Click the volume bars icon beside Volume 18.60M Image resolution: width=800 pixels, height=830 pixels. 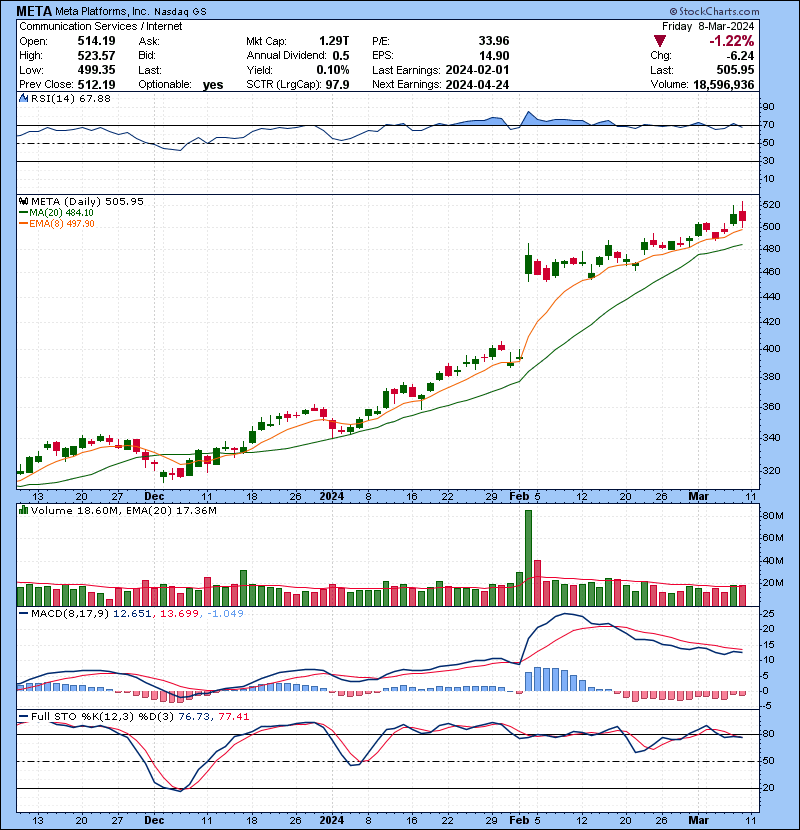[23, 510]
